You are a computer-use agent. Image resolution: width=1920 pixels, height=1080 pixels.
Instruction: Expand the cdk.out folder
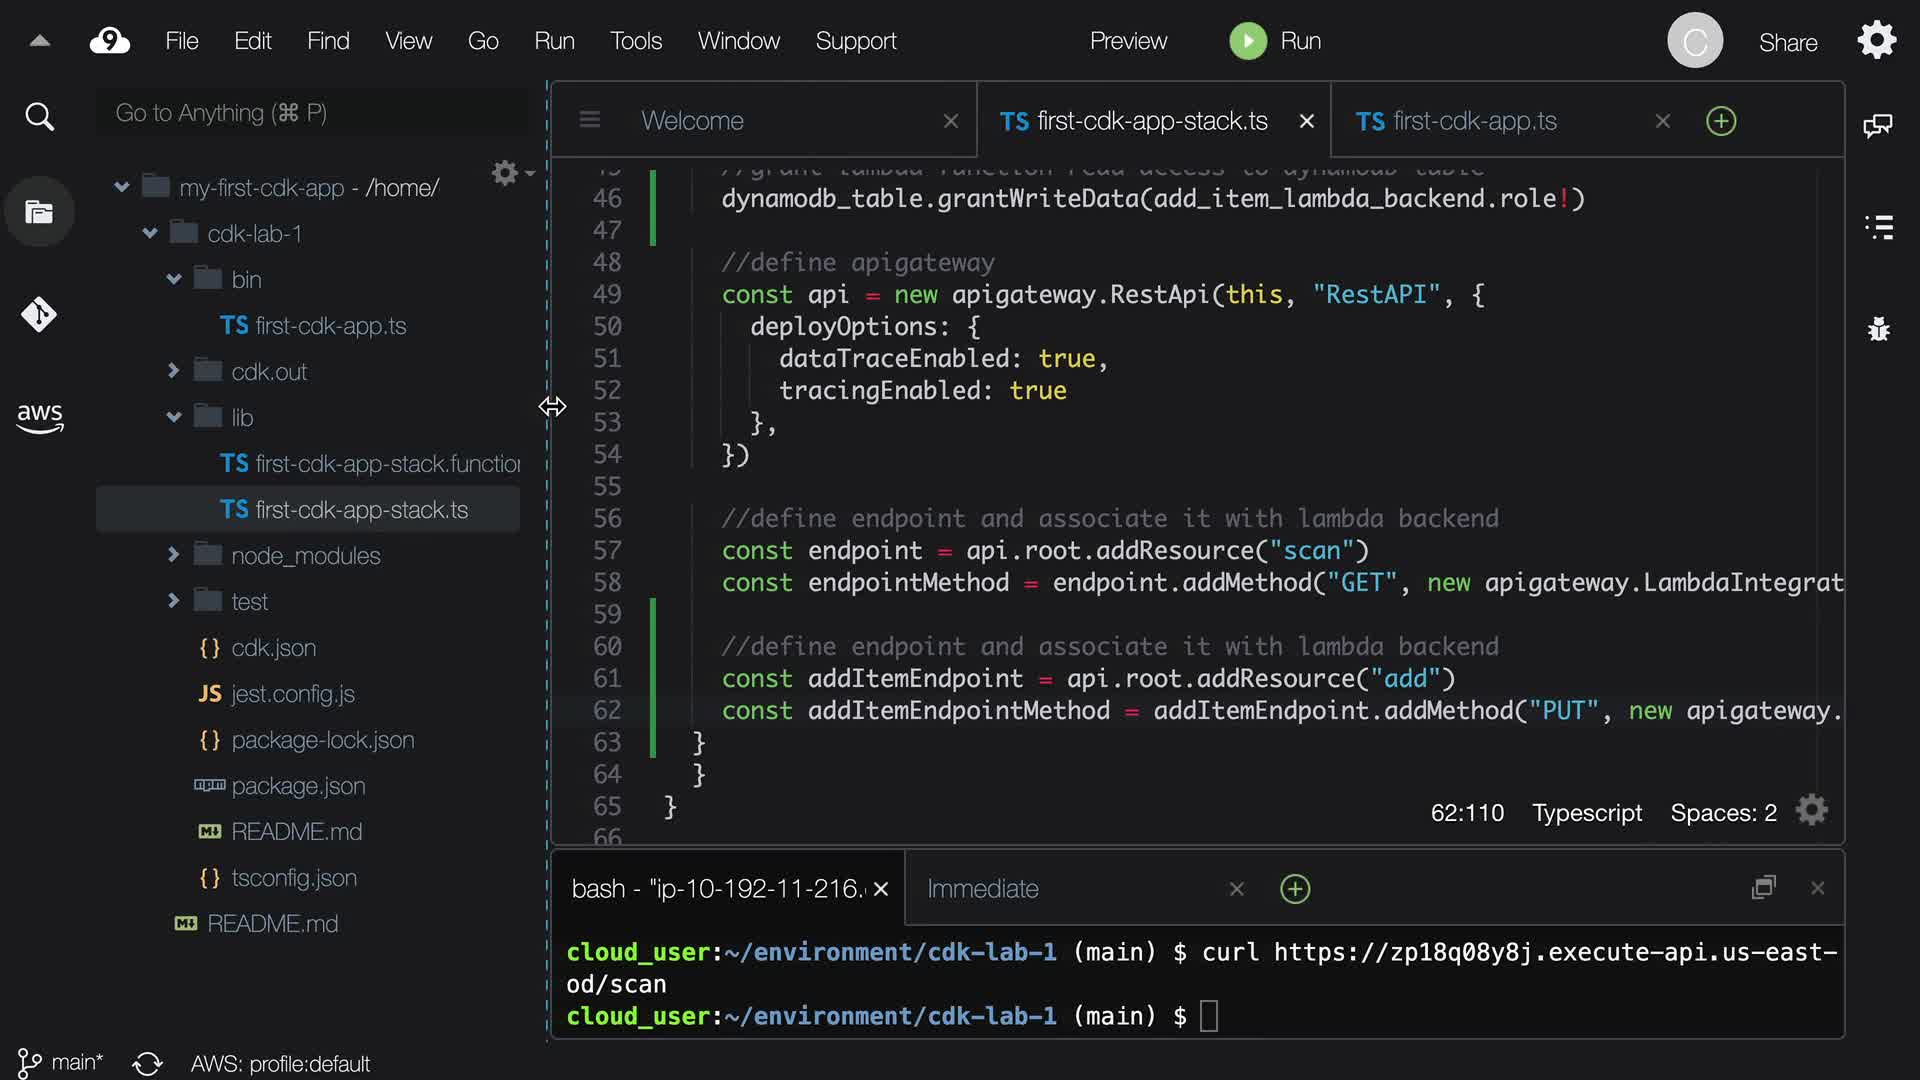tap(174, 371)
